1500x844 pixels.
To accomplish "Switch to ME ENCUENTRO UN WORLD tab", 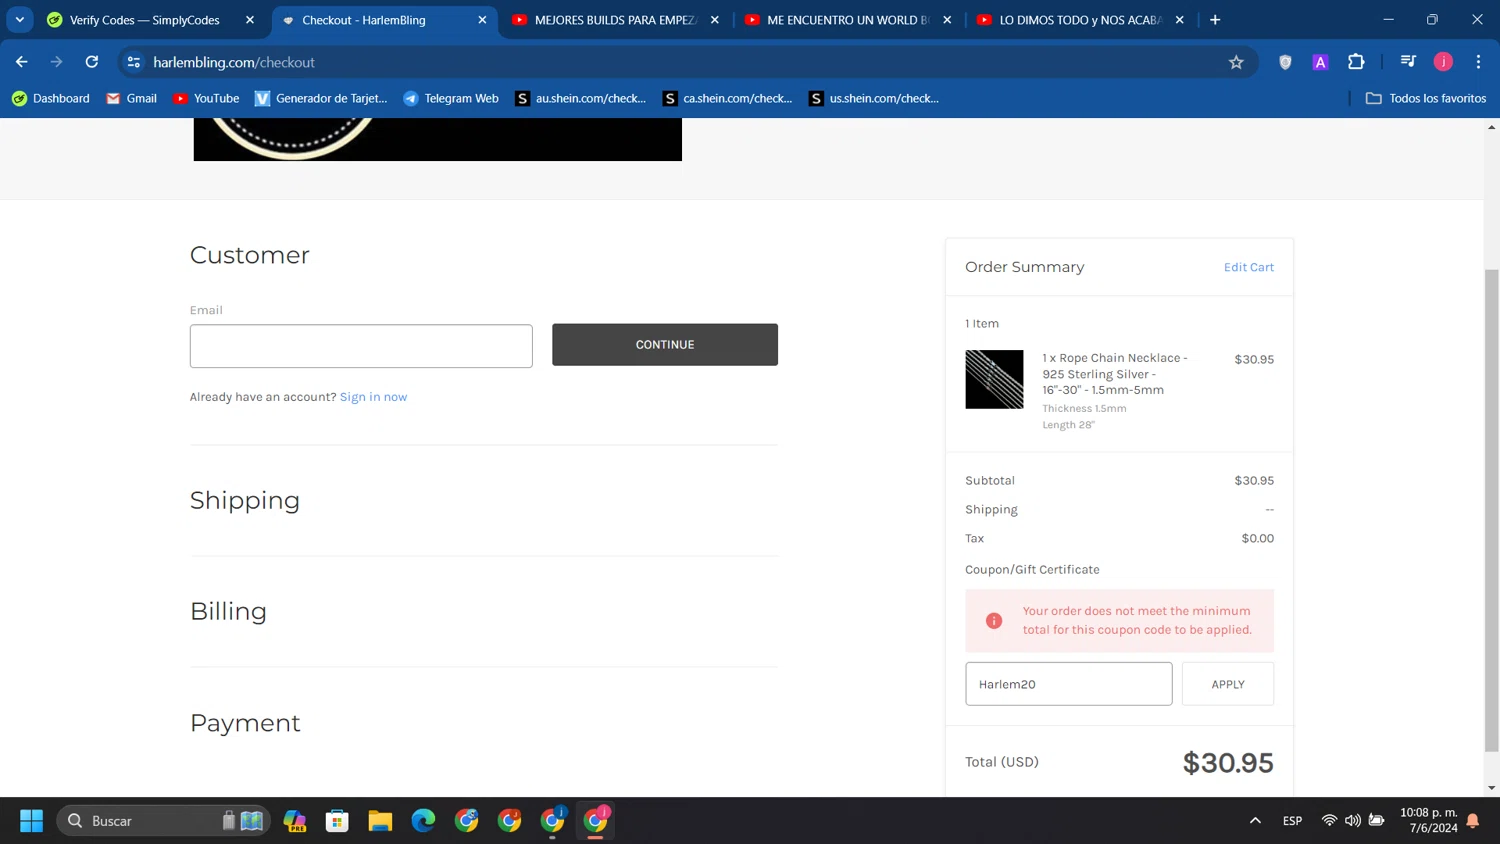I will (x=849, y=20).
